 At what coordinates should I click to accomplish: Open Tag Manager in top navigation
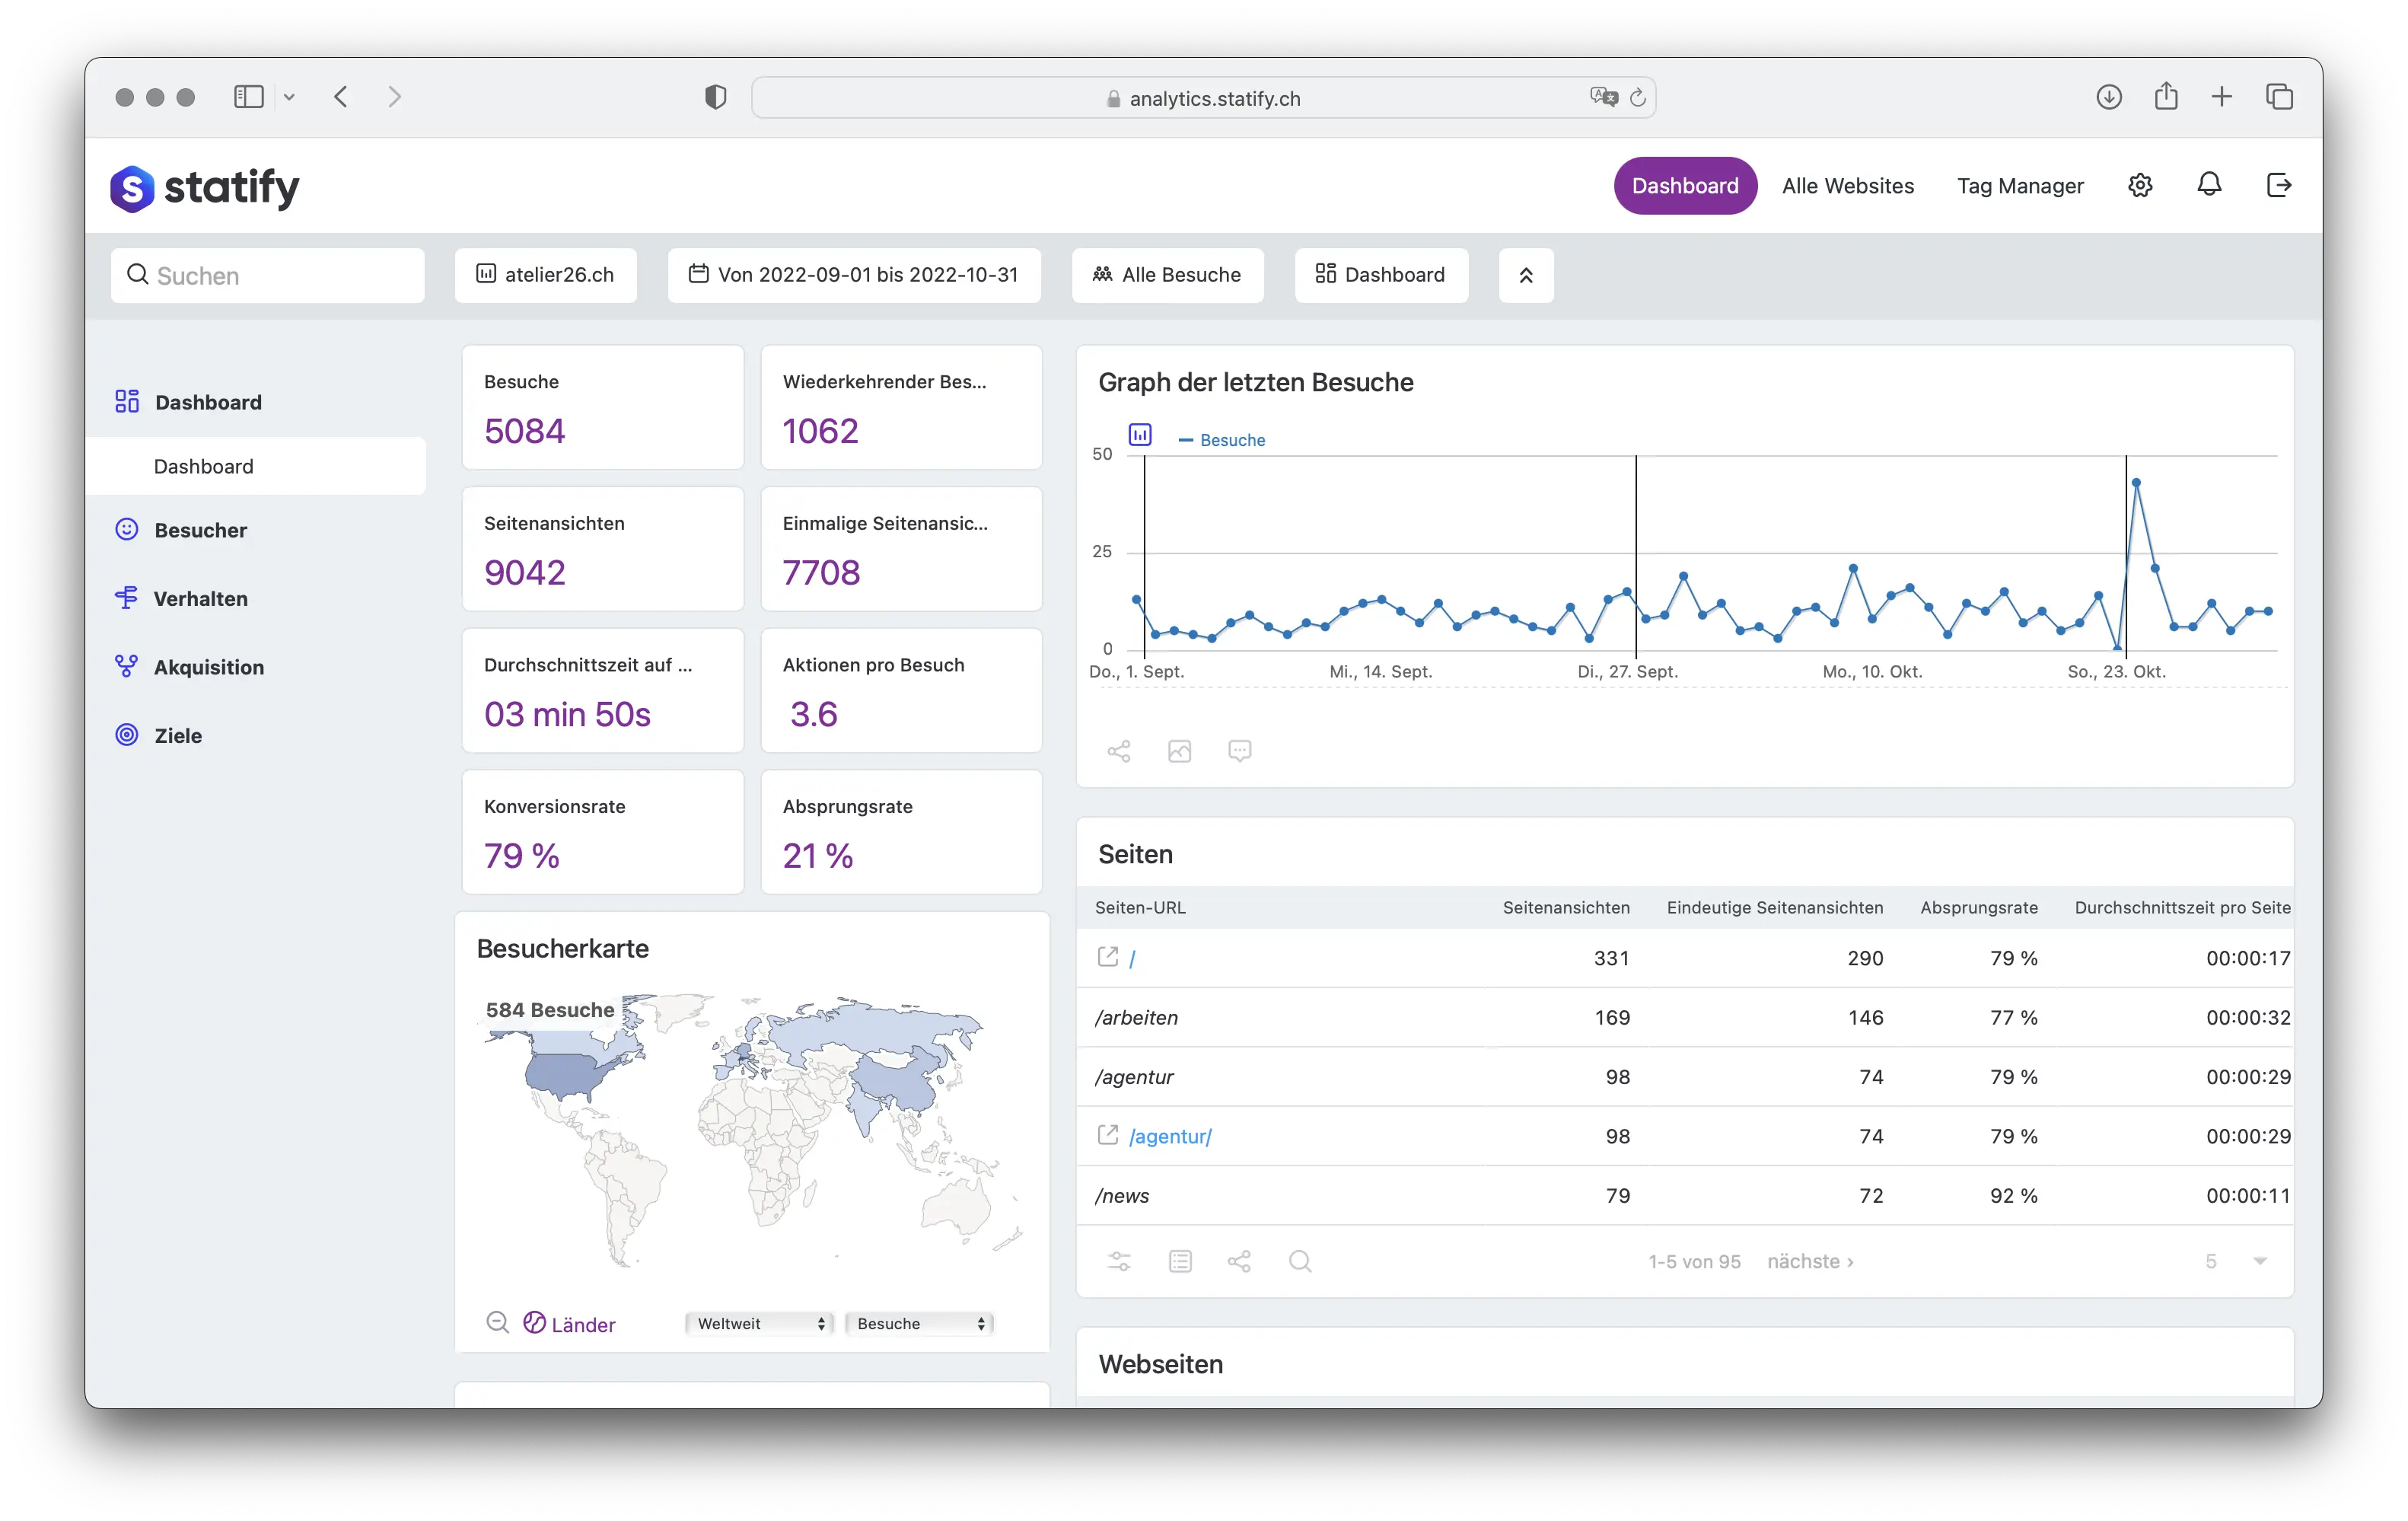[2020, 186]
